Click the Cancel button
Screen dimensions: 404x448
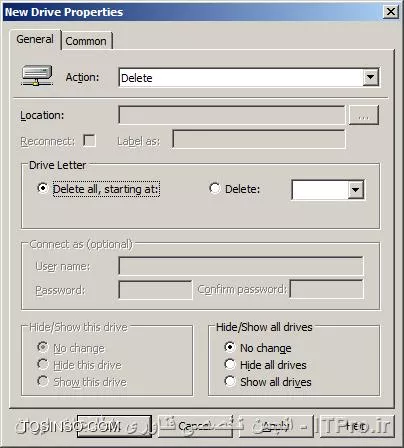tap(195, 426)
